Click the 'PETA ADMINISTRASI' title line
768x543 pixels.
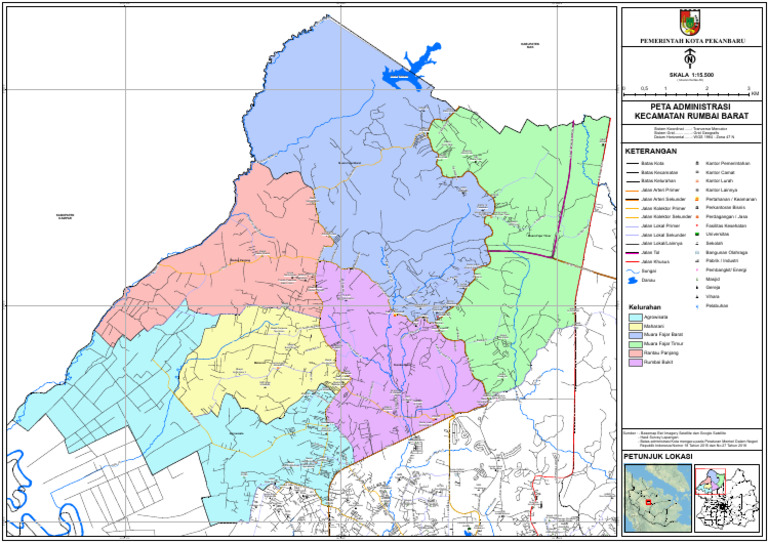pos(690,107)
